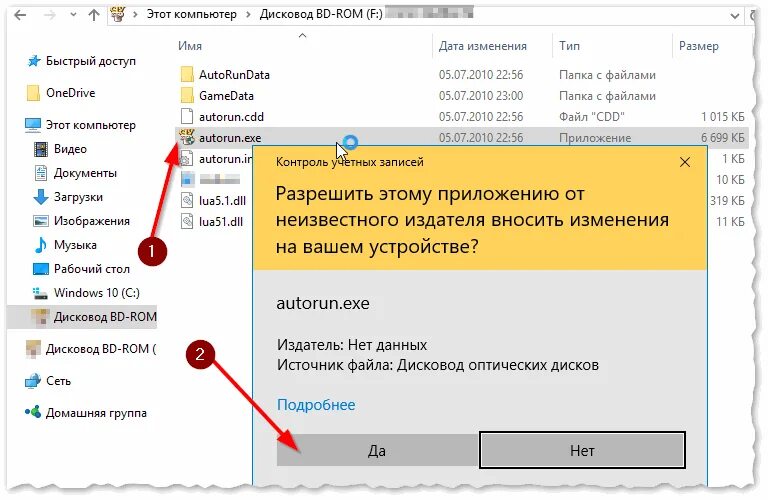768x500 pixels.
Task: Open 'Документы' in the sidebar
Action: [x=85, y=173]
